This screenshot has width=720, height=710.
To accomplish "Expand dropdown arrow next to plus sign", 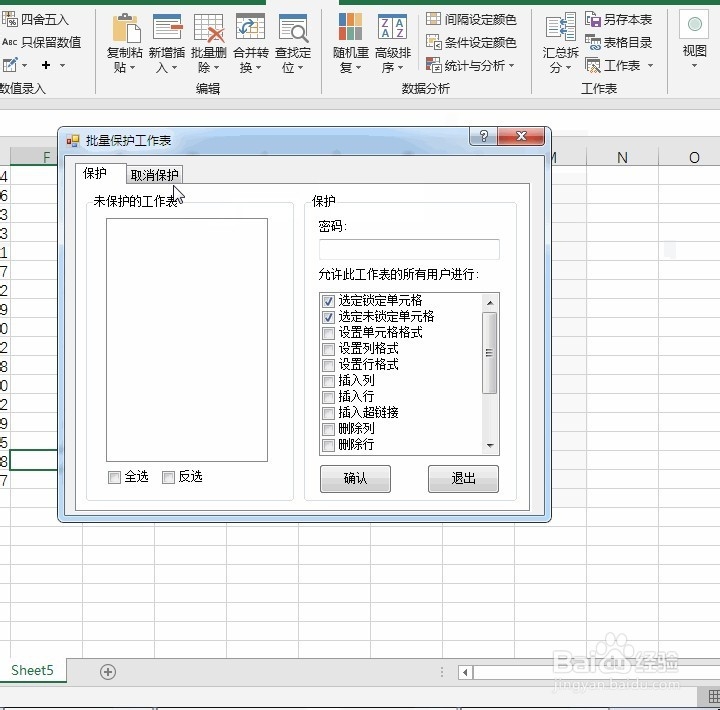I will (x=62, y=65).
